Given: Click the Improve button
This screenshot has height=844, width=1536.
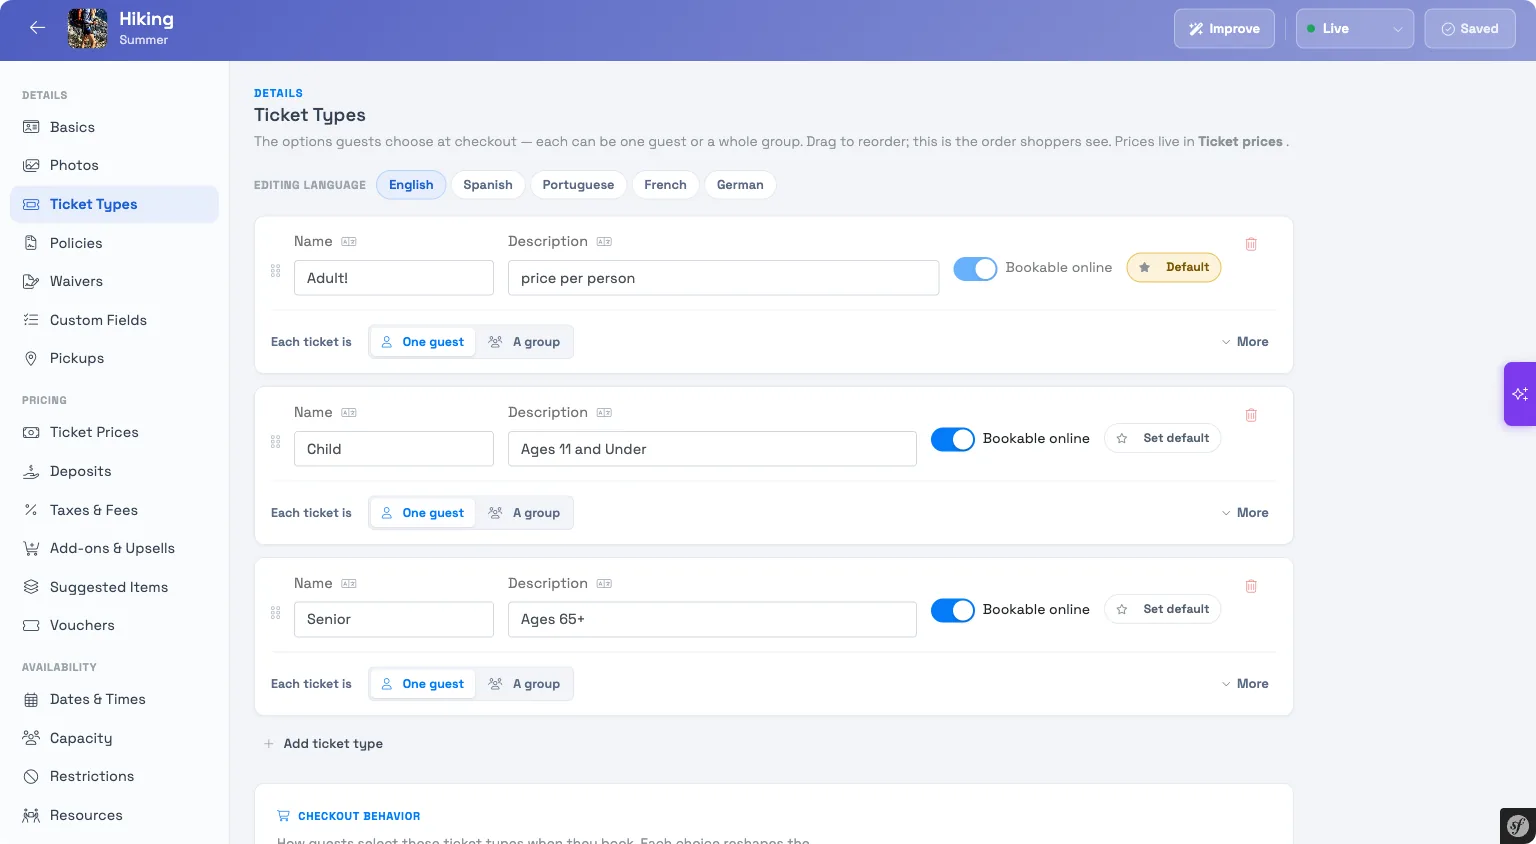Looking at the screenshot, I should click(1224, 29).
